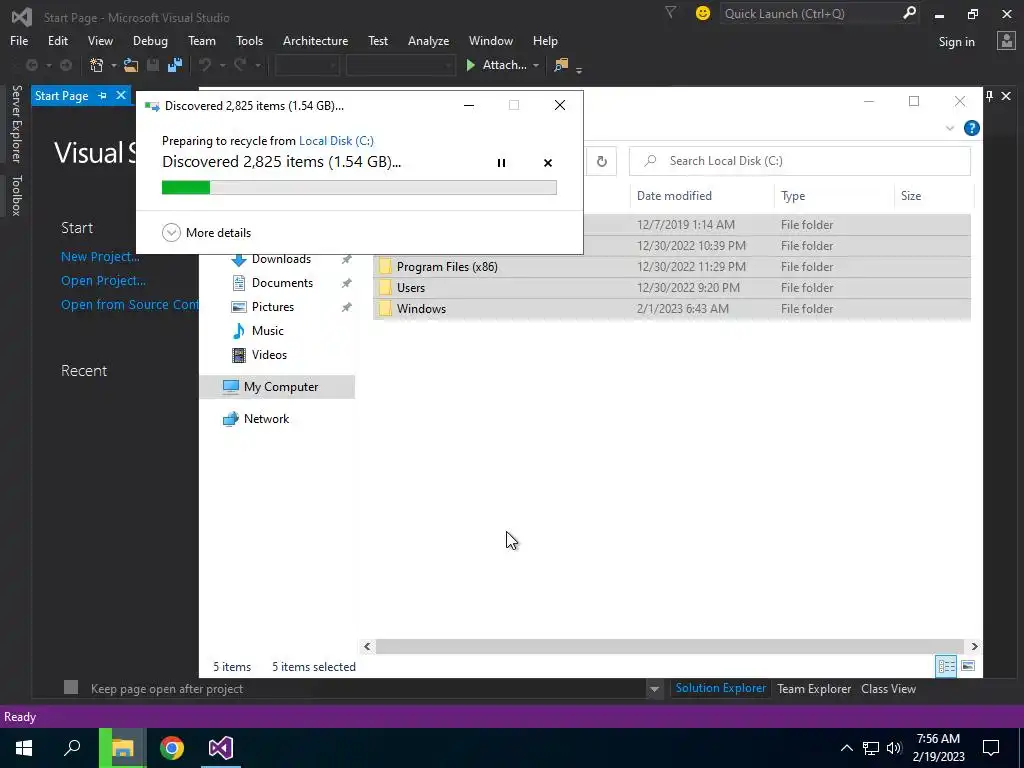1024x768 pixels.
Task: Click Open from Source Control link
Action: [129, 305]
